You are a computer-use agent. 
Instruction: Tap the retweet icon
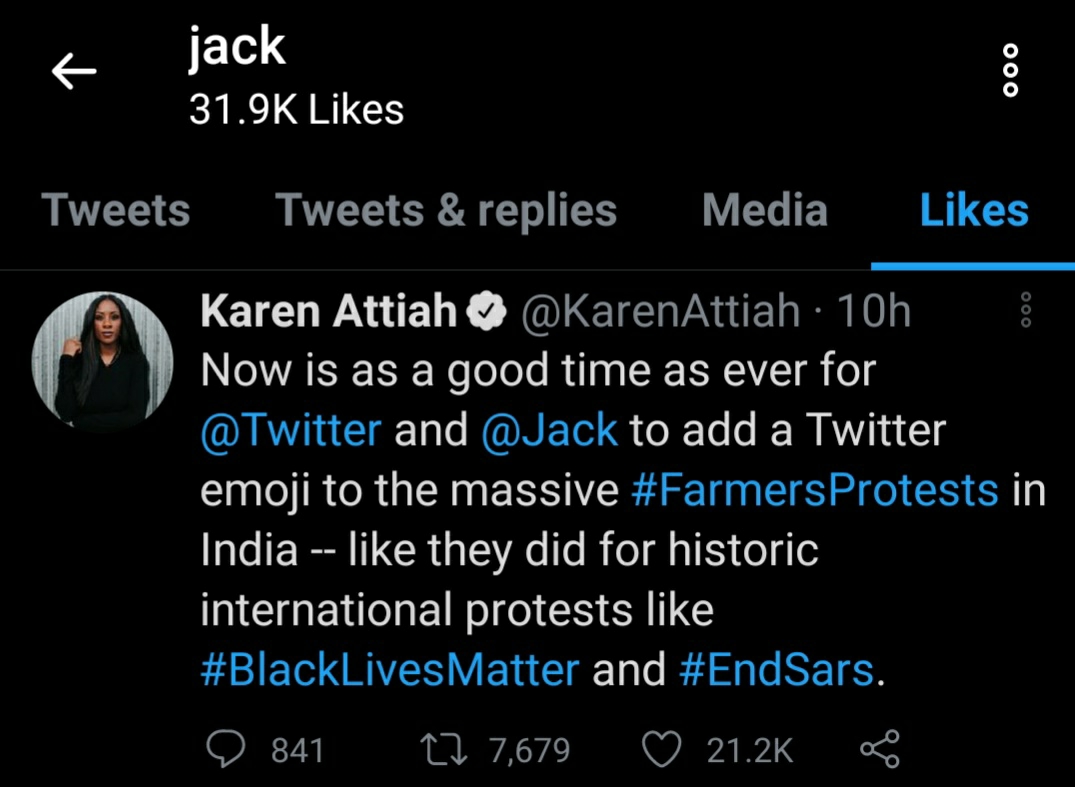444,750
